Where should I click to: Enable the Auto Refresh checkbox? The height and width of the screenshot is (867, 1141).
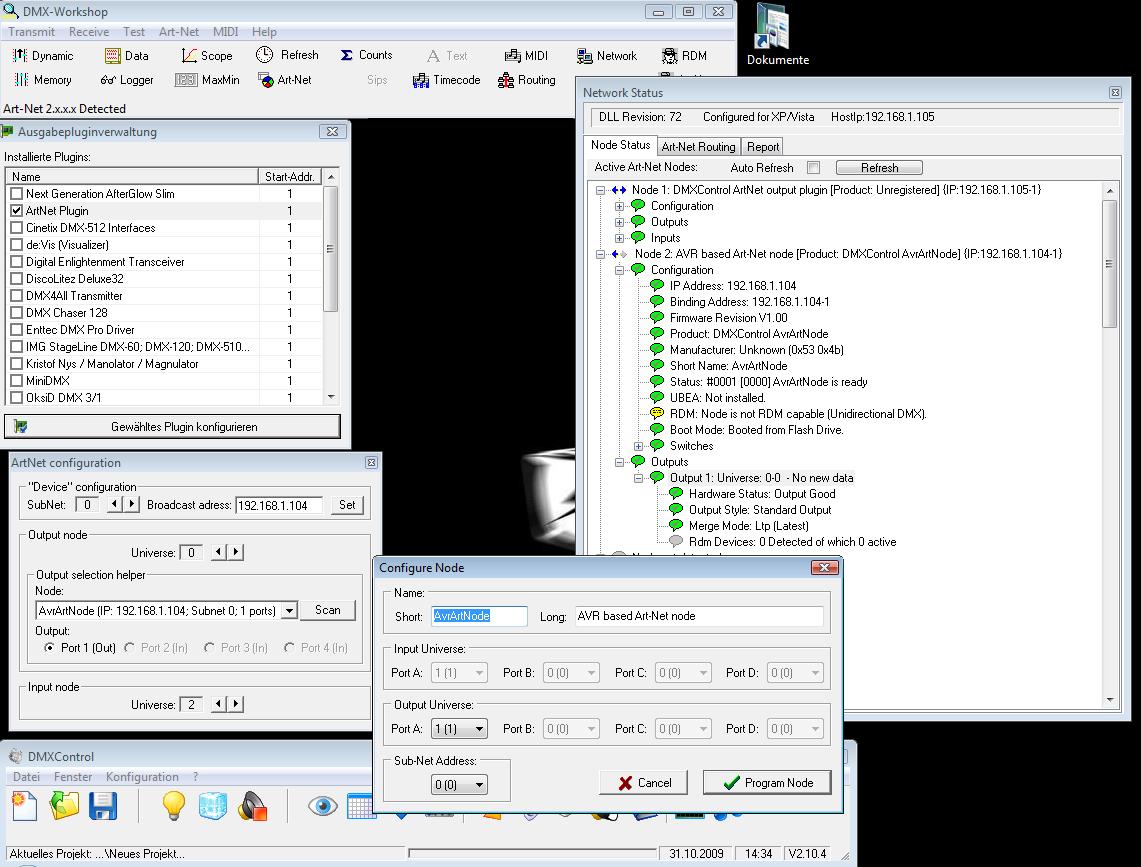(813, 168)
